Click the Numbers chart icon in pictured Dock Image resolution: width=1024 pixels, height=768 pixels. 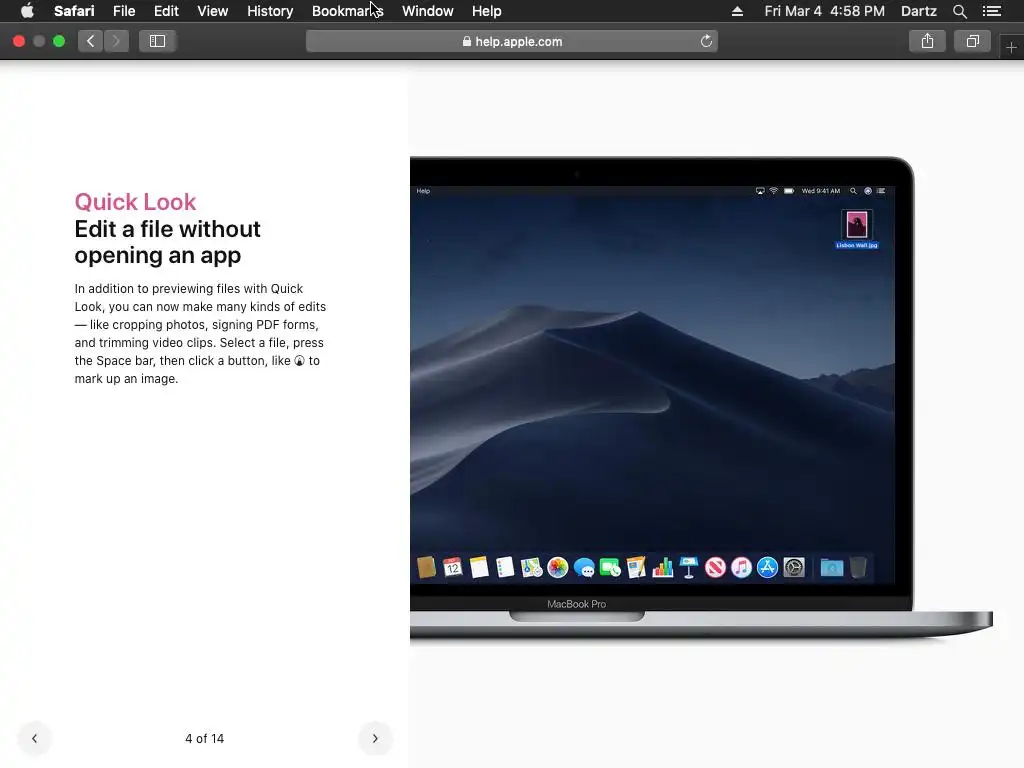coord(662,567)
